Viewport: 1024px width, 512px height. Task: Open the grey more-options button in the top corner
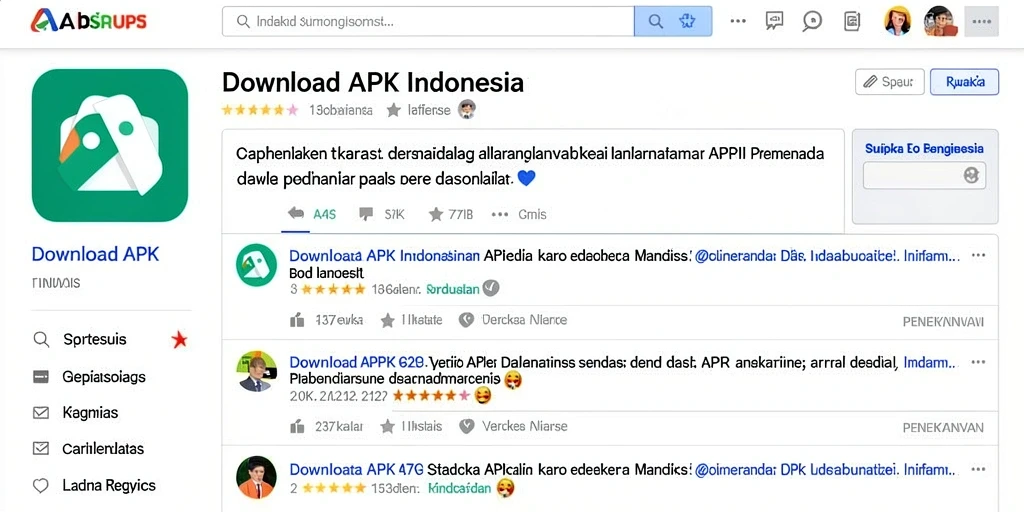pos(982,21)
